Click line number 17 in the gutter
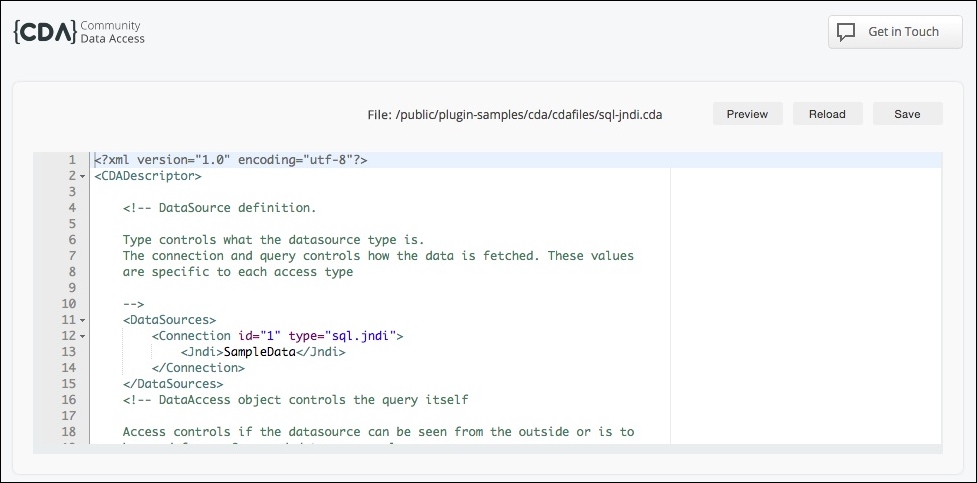The height and width of the screenshot is (483, 977). point(69,416)
